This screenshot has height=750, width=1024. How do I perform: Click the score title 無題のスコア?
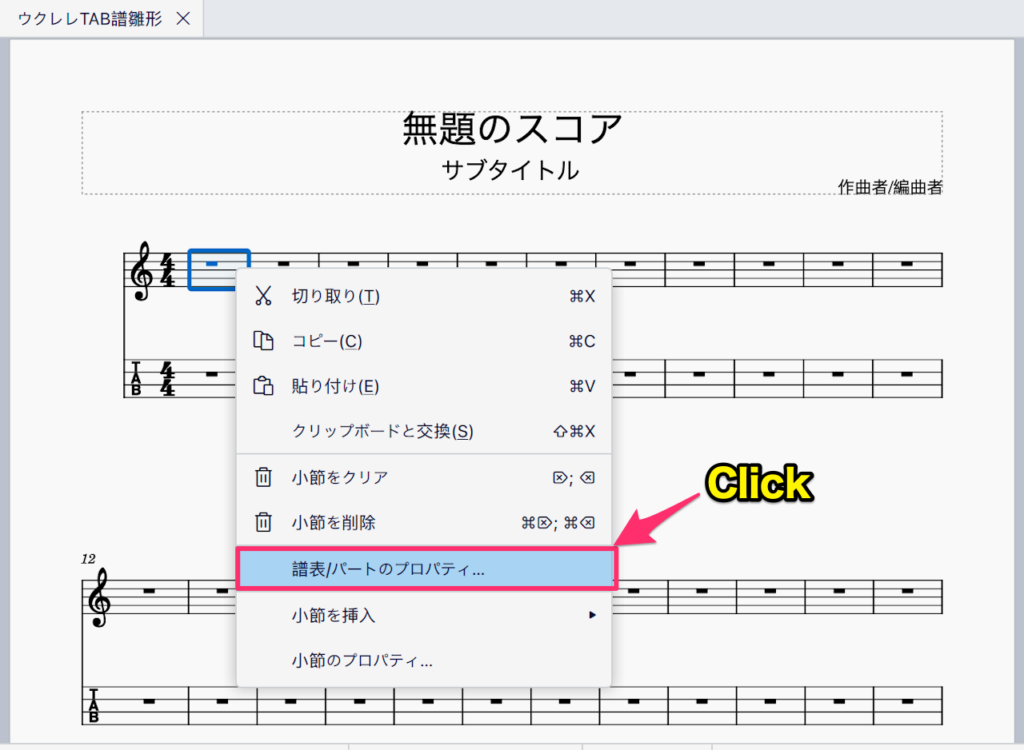[512, 129]
